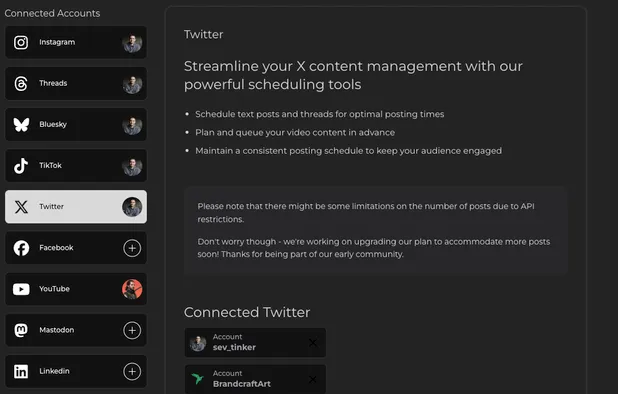Click the Instagram profile avatar
618x394 pixels.
pos(132,43)
